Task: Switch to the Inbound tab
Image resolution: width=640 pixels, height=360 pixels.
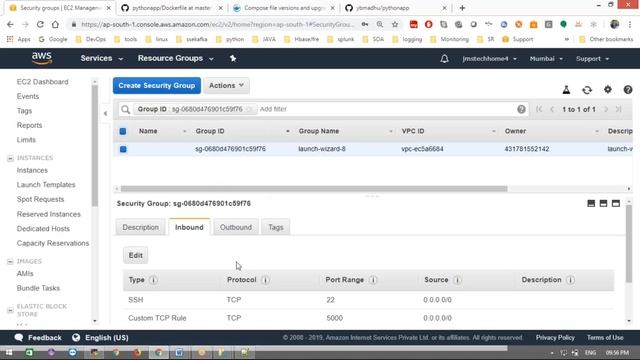Action: (x=189, y=227)
